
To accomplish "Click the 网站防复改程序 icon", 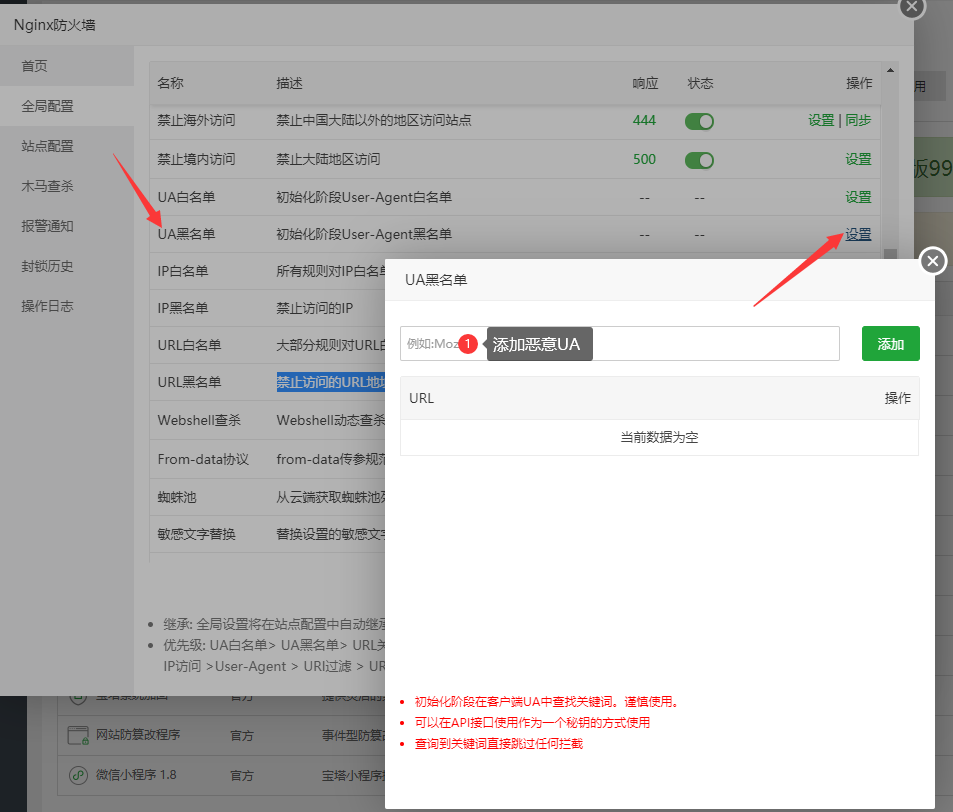I will pos(77,733).
